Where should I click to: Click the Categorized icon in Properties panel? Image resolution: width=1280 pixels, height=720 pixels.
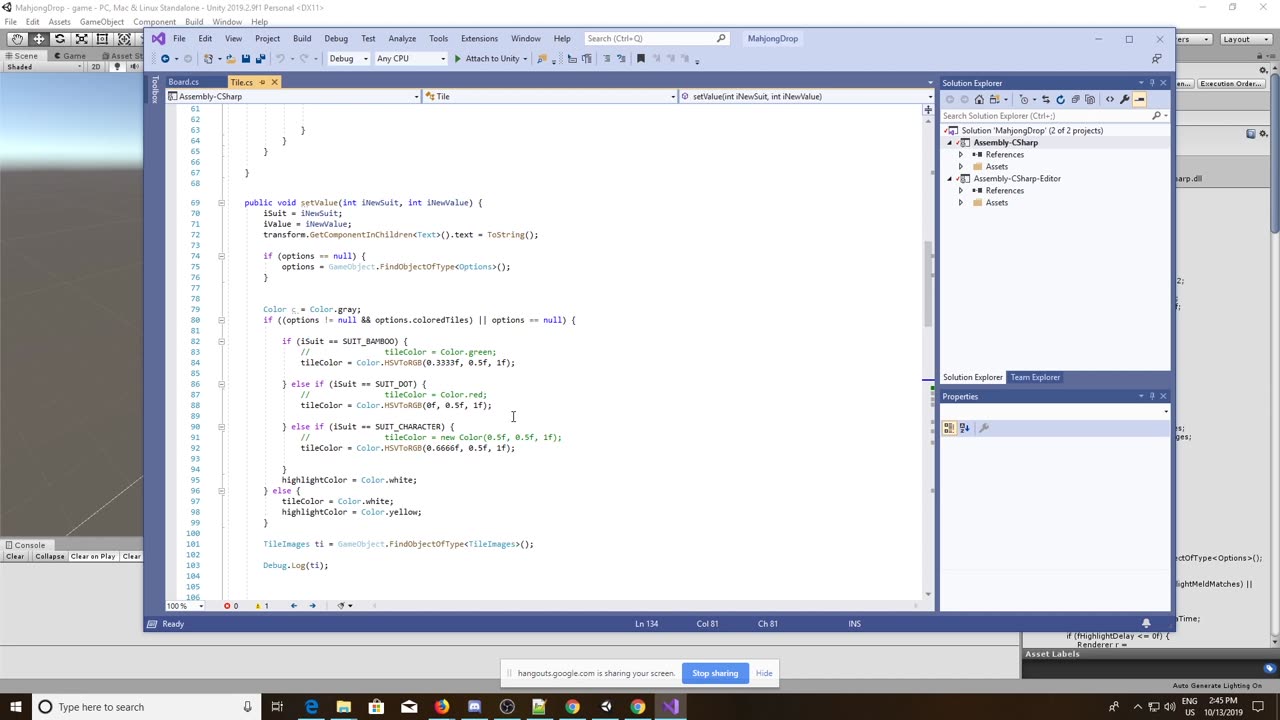pyautogui.click(x=948, y=428)
